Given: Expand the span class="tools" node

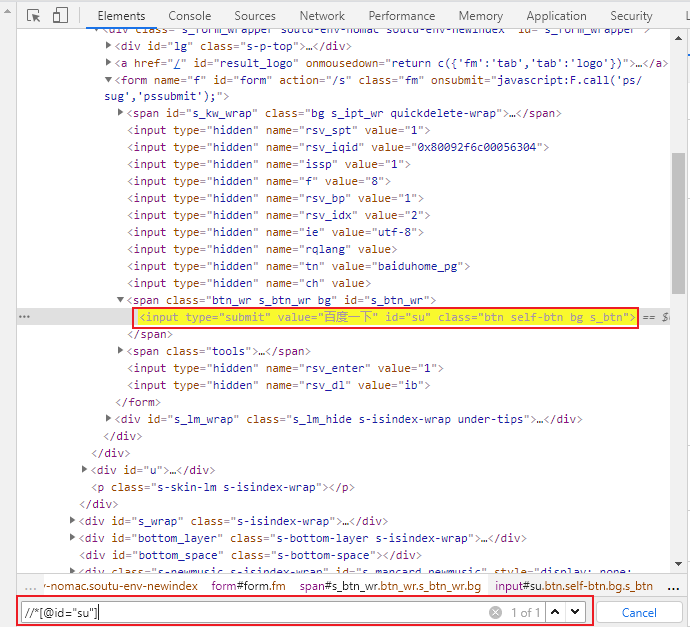Looking at the screenshot, I should [120, 350].
